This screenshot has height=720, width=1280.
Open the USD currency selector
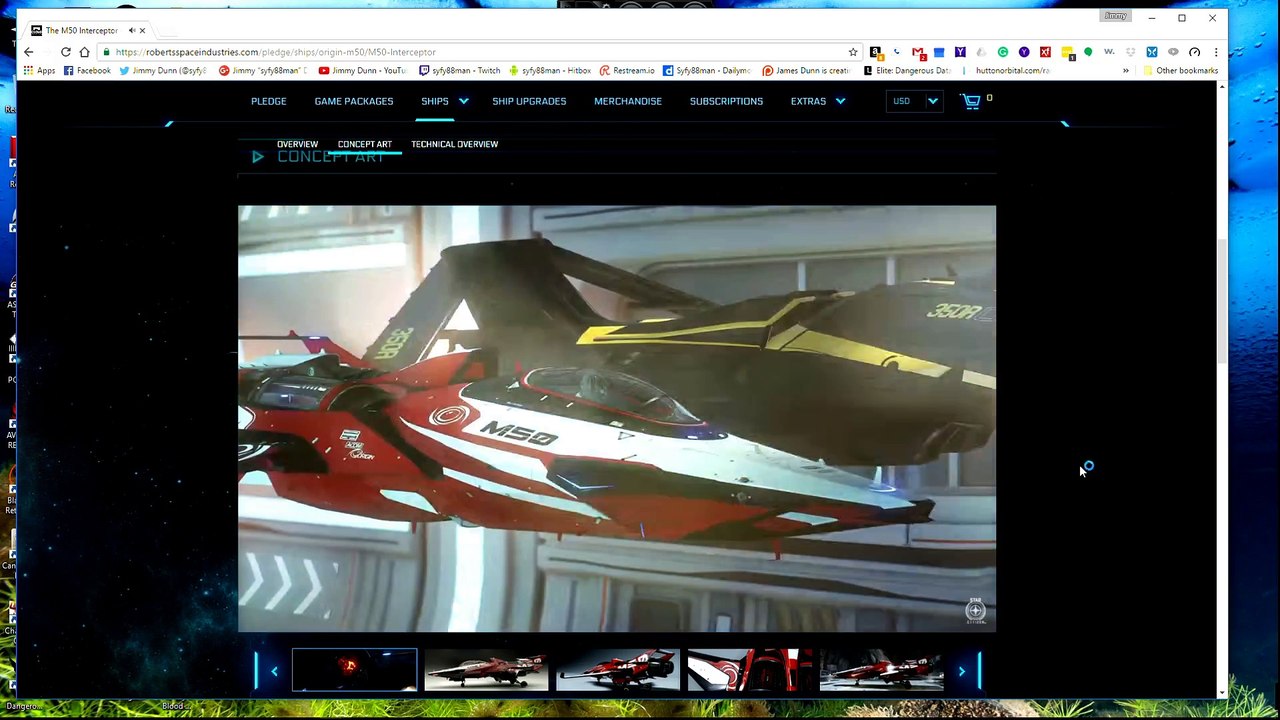pyautogui.click(x=915, y=101)
